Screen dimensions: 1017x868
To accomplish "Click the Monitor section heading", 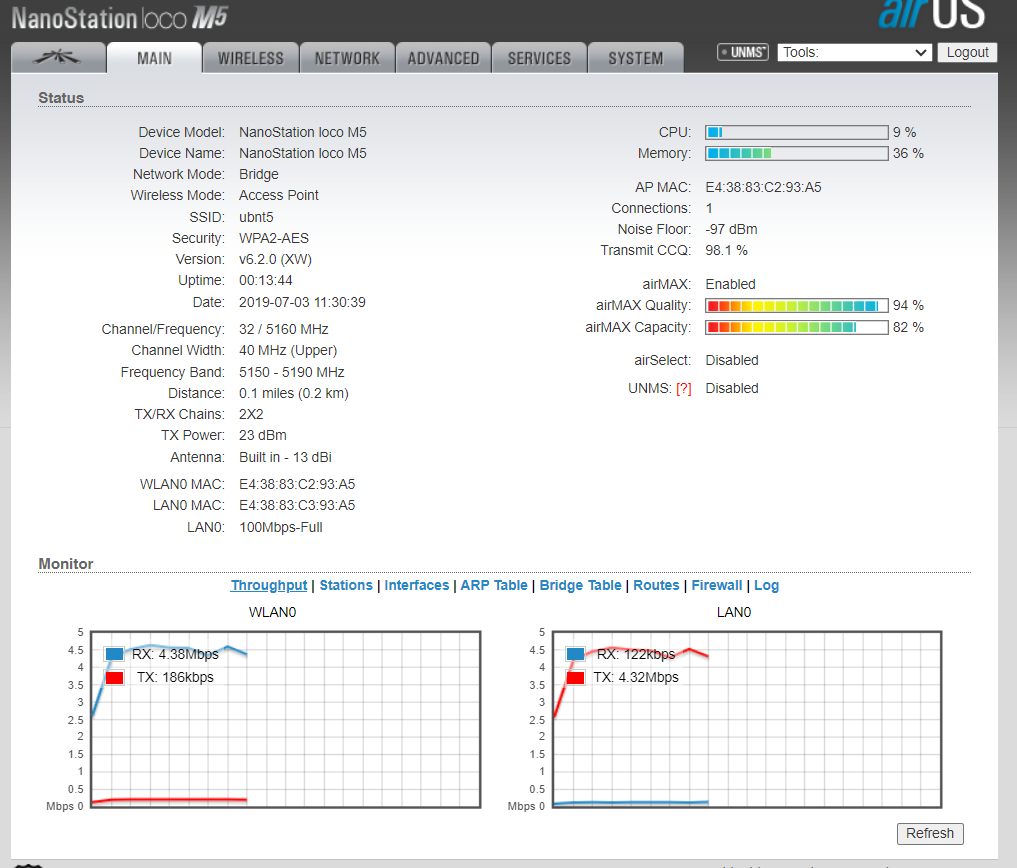I will click(x=66, y=564).
